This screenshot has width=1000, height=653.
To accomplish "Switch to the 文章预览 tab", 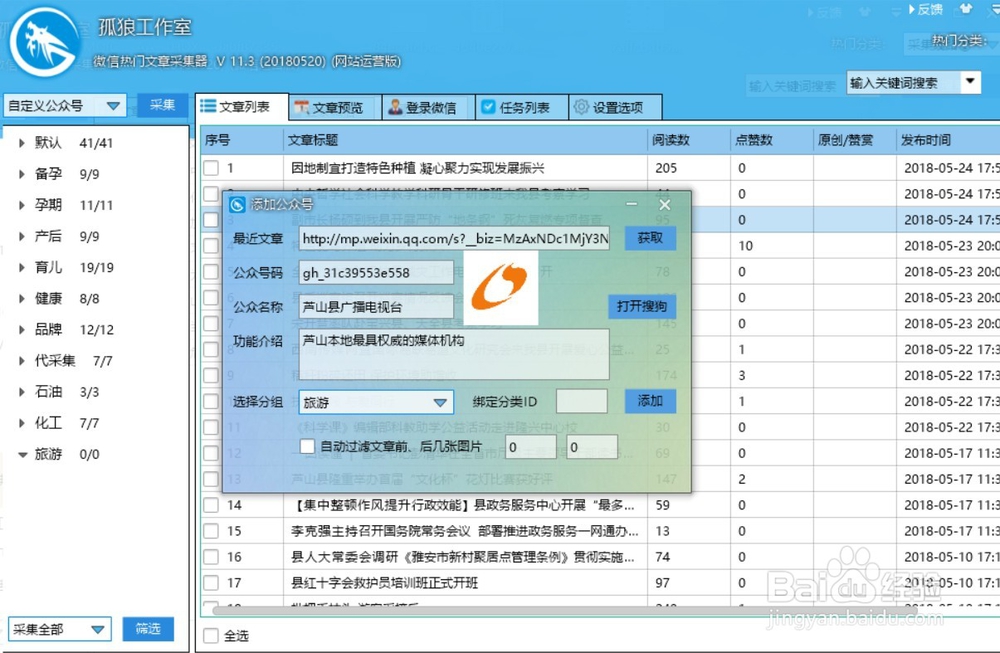I will click(330, 106).
